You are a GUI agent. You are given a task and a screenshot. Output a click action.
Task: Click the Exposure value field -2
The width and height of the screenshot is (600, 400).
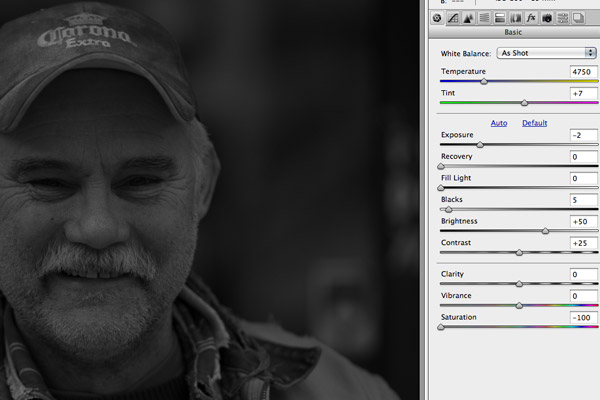point(584,135)
